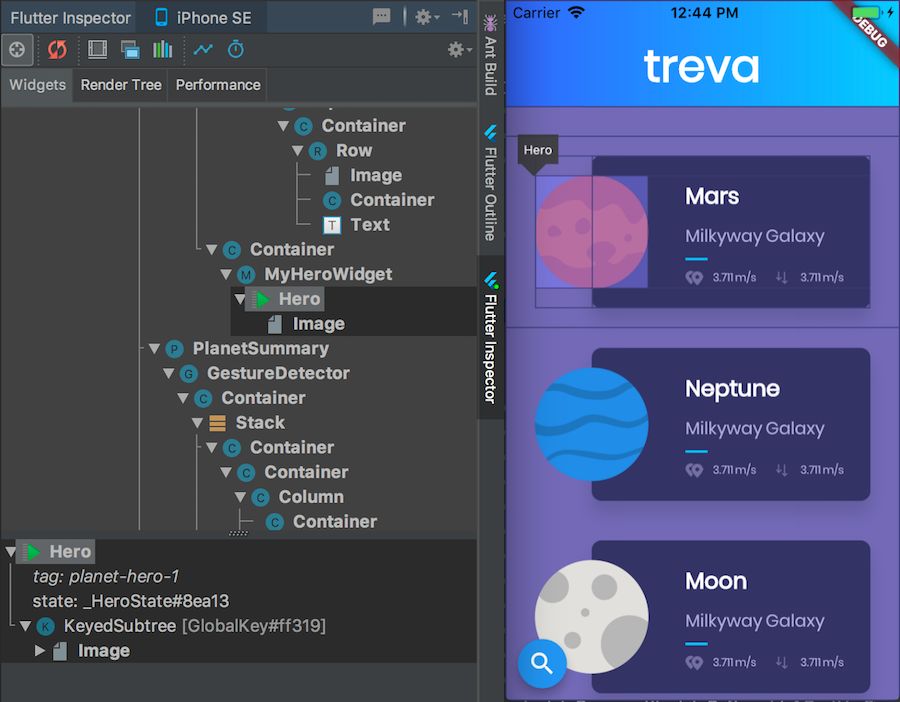Screen dimensions: 900x702
Task: Switch to the Performance tab
Action: click(218, 85)
